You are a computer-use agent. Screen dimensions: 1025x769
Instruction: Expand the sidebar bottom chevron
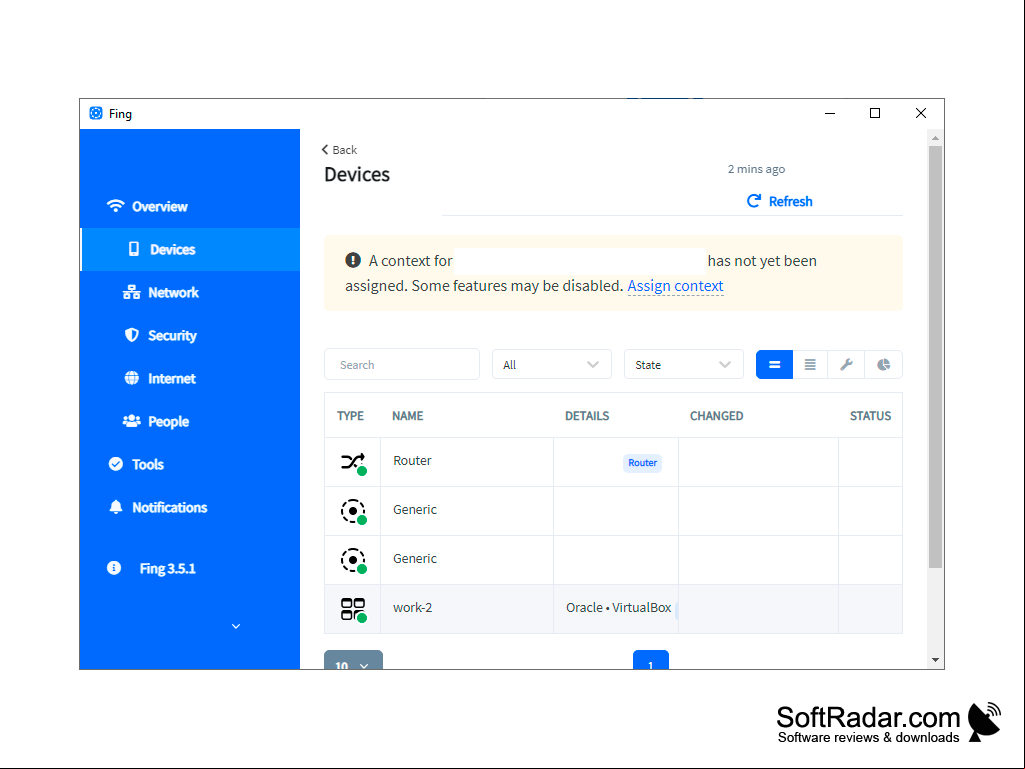(x=236, y=626)
